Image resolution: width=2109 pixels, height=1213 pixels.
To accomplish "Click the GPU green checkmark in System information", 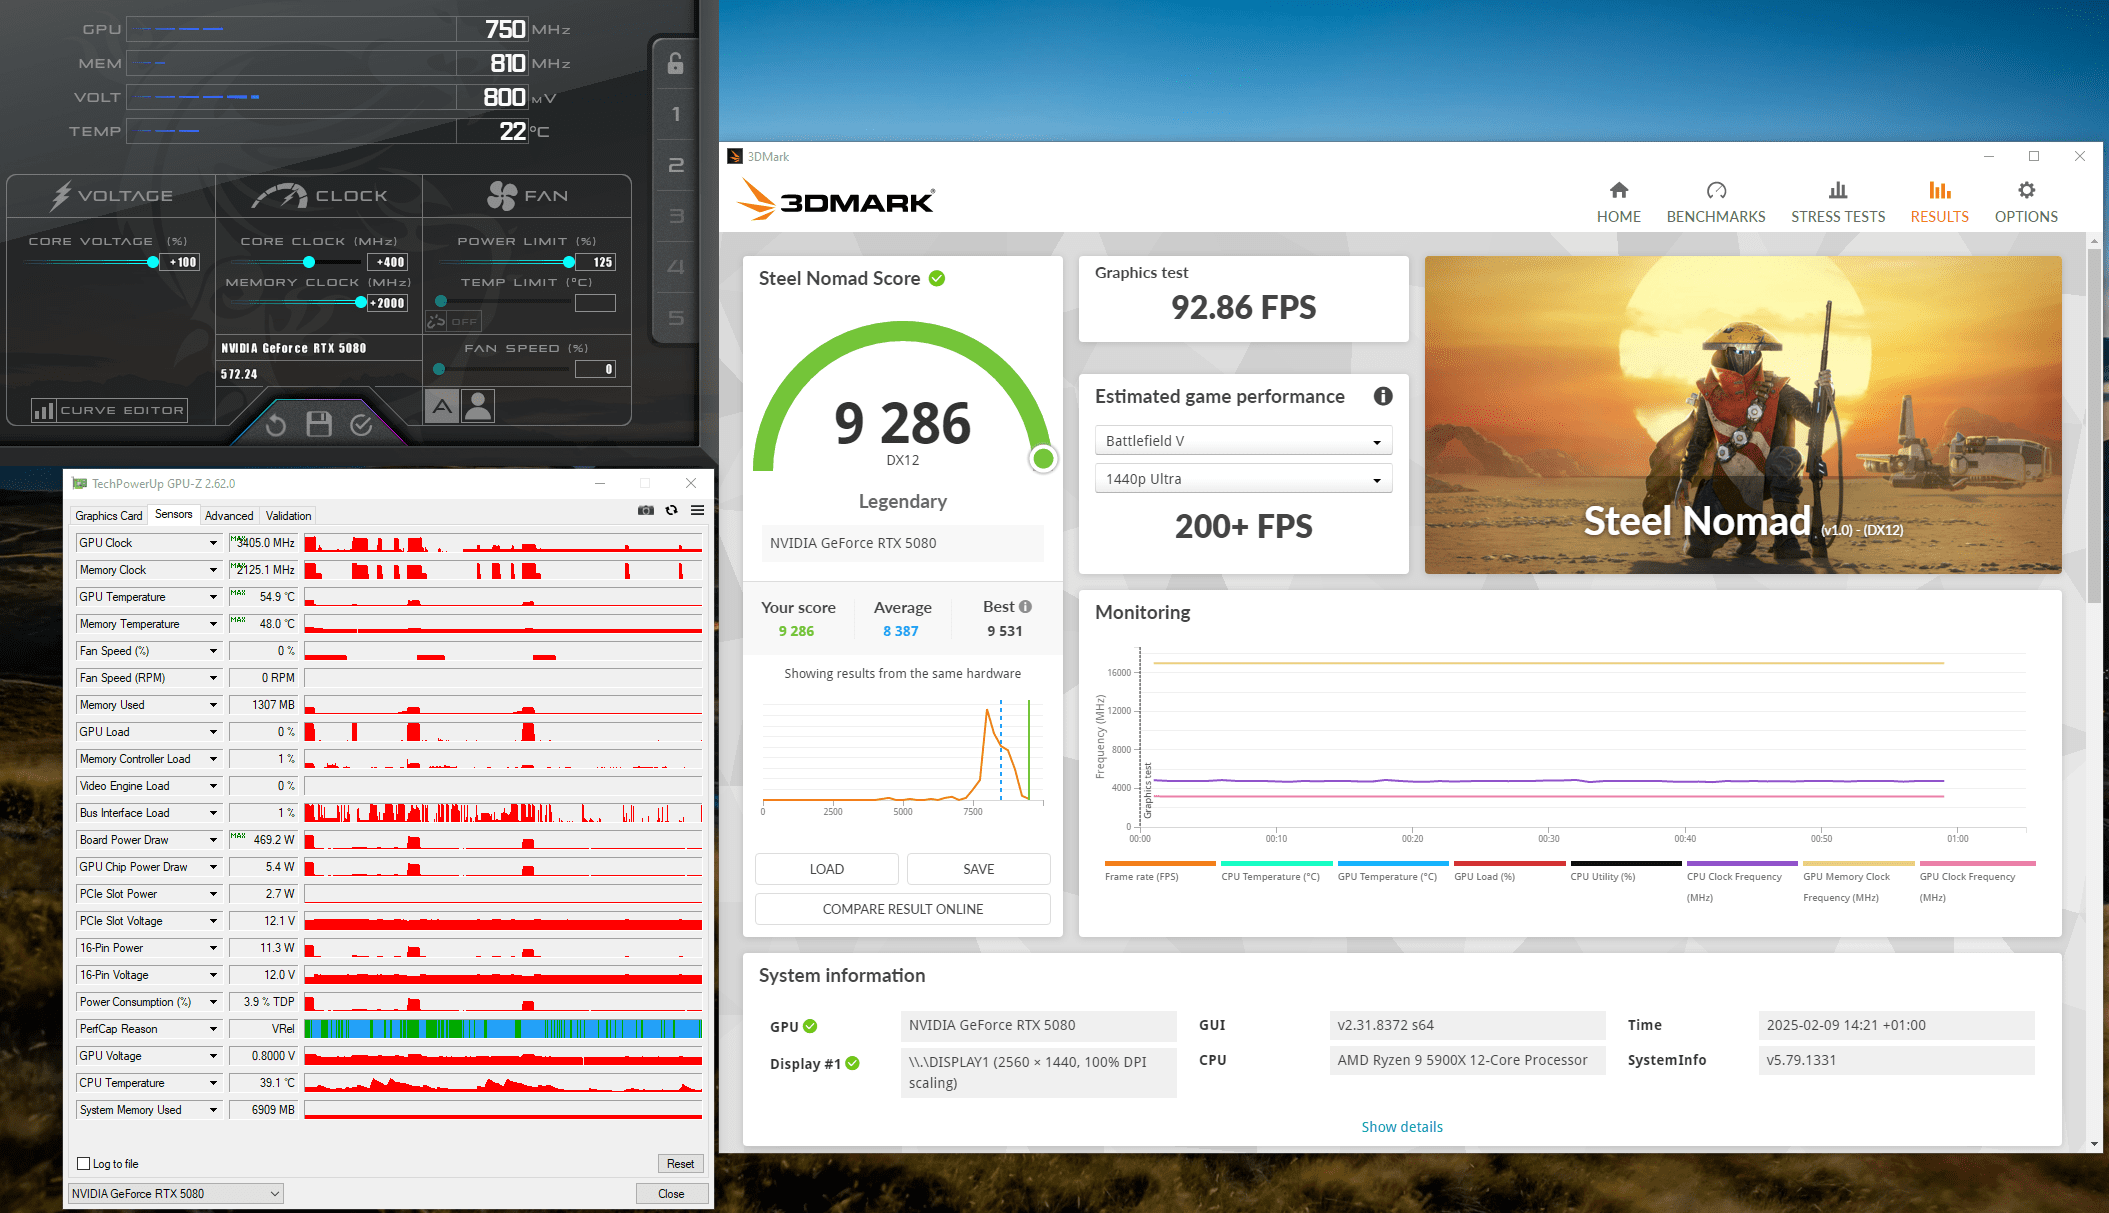I will tap(810, 1026).
